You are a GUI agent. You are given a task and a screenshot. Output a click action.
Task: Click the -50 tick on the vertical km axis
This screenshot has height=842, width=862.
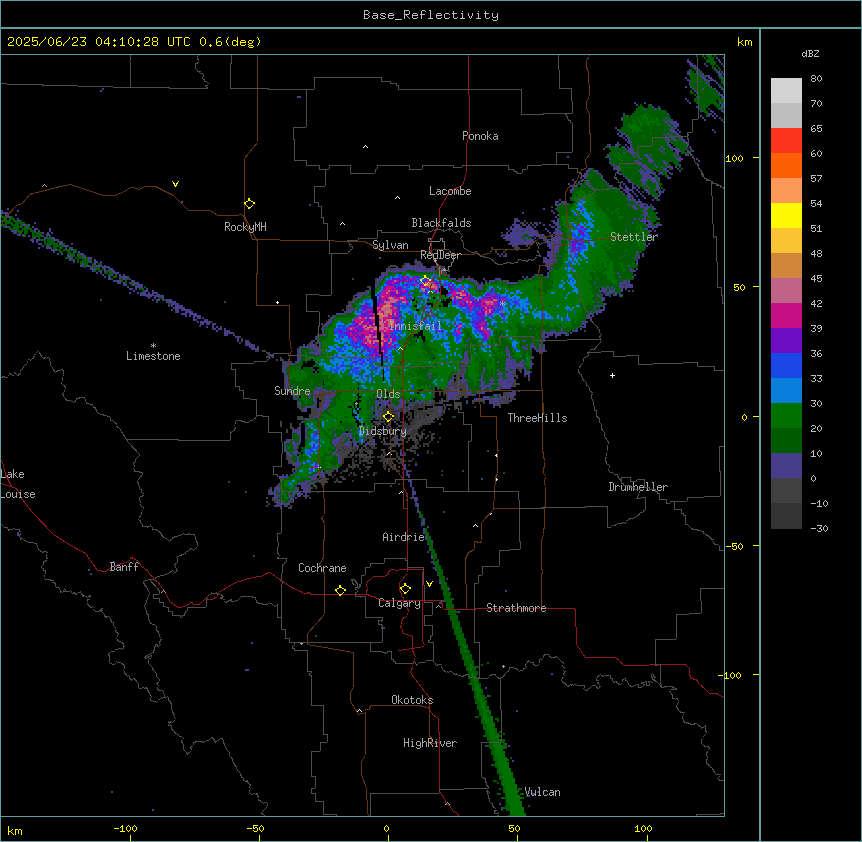pos(734,546)
